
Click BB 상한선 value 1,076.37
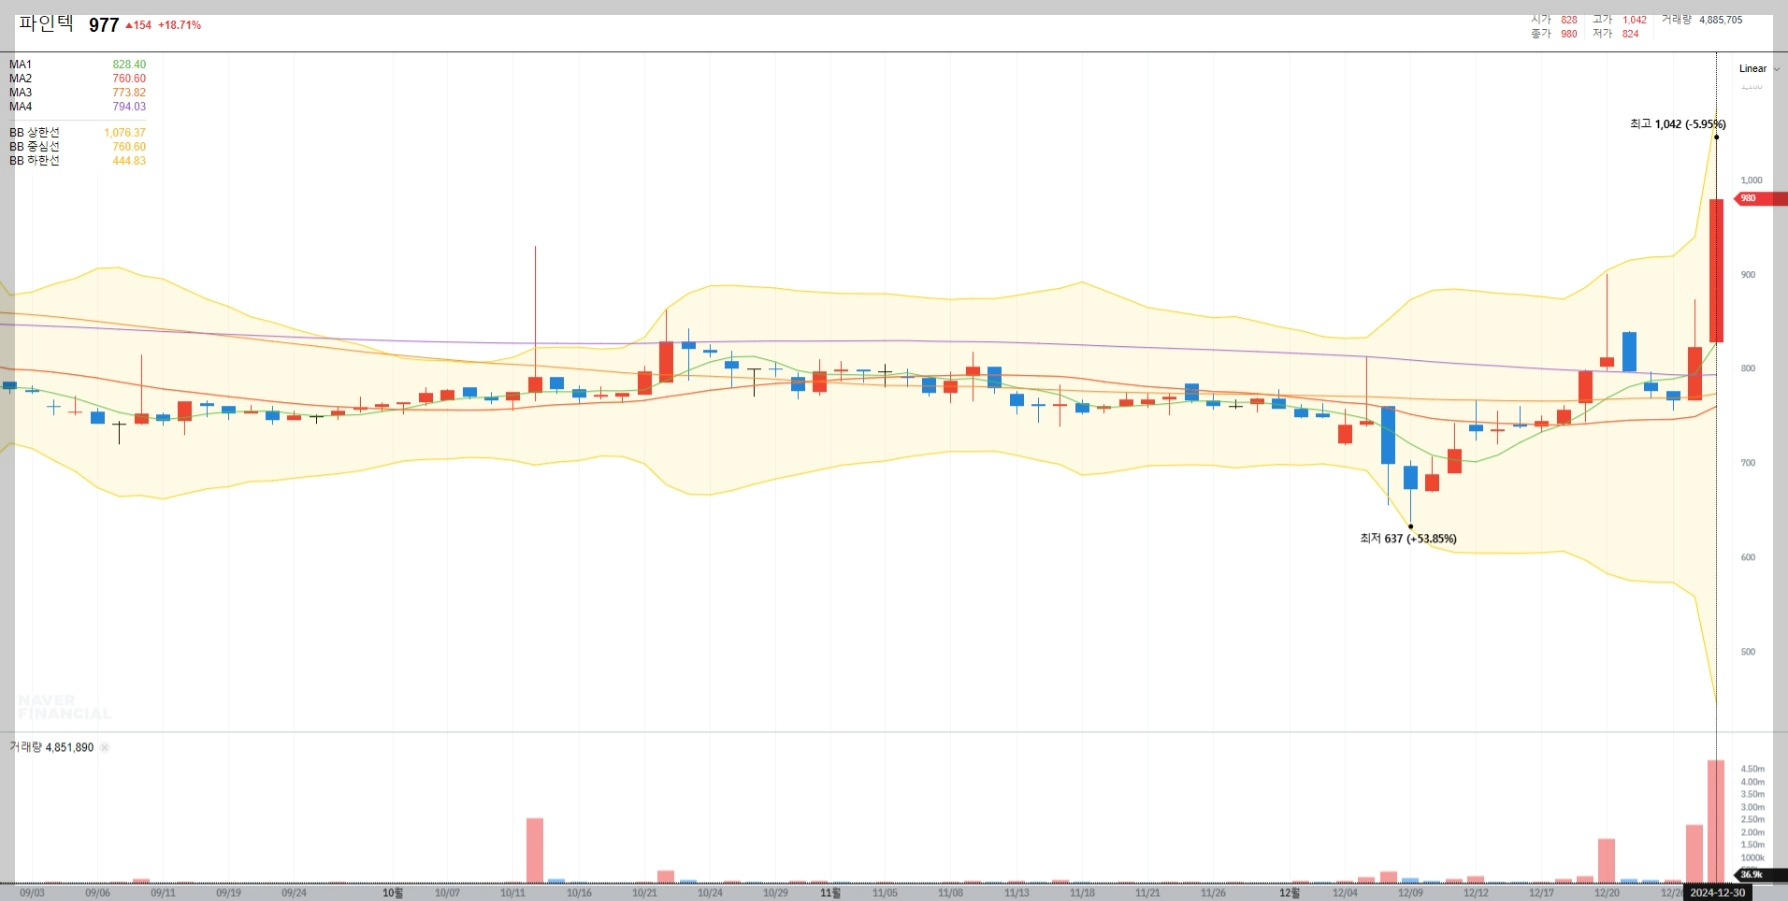[x=125, y=132]
